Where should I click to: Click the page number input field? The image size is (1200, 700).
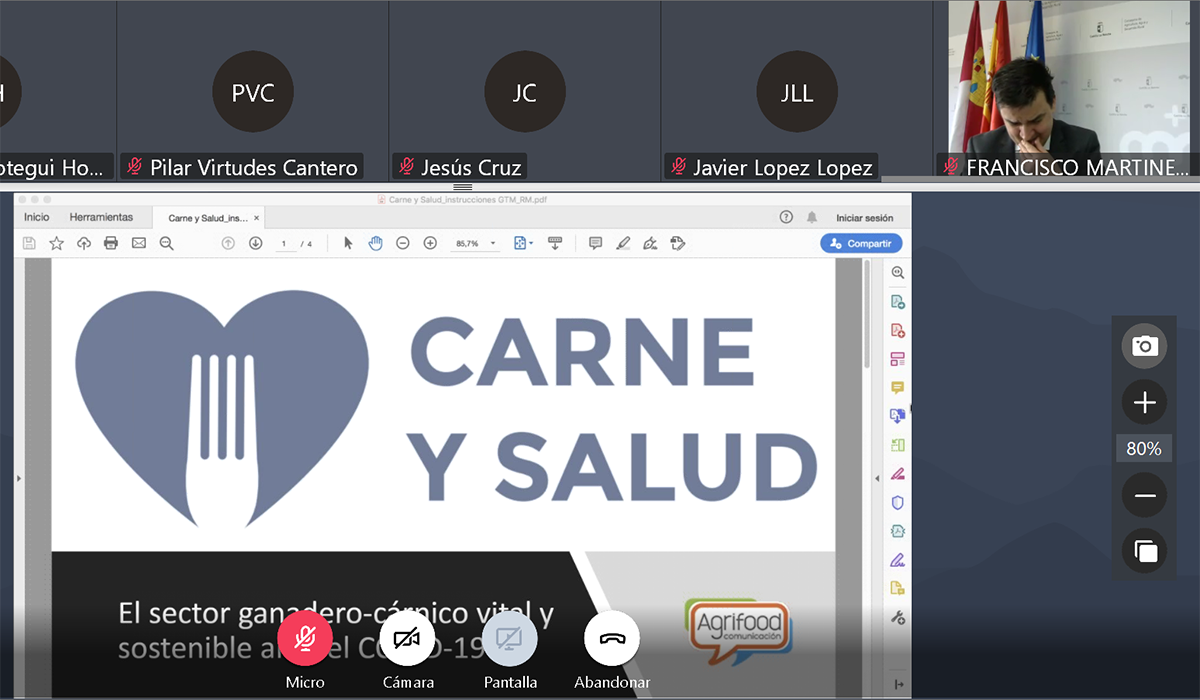tap(285, 243)
